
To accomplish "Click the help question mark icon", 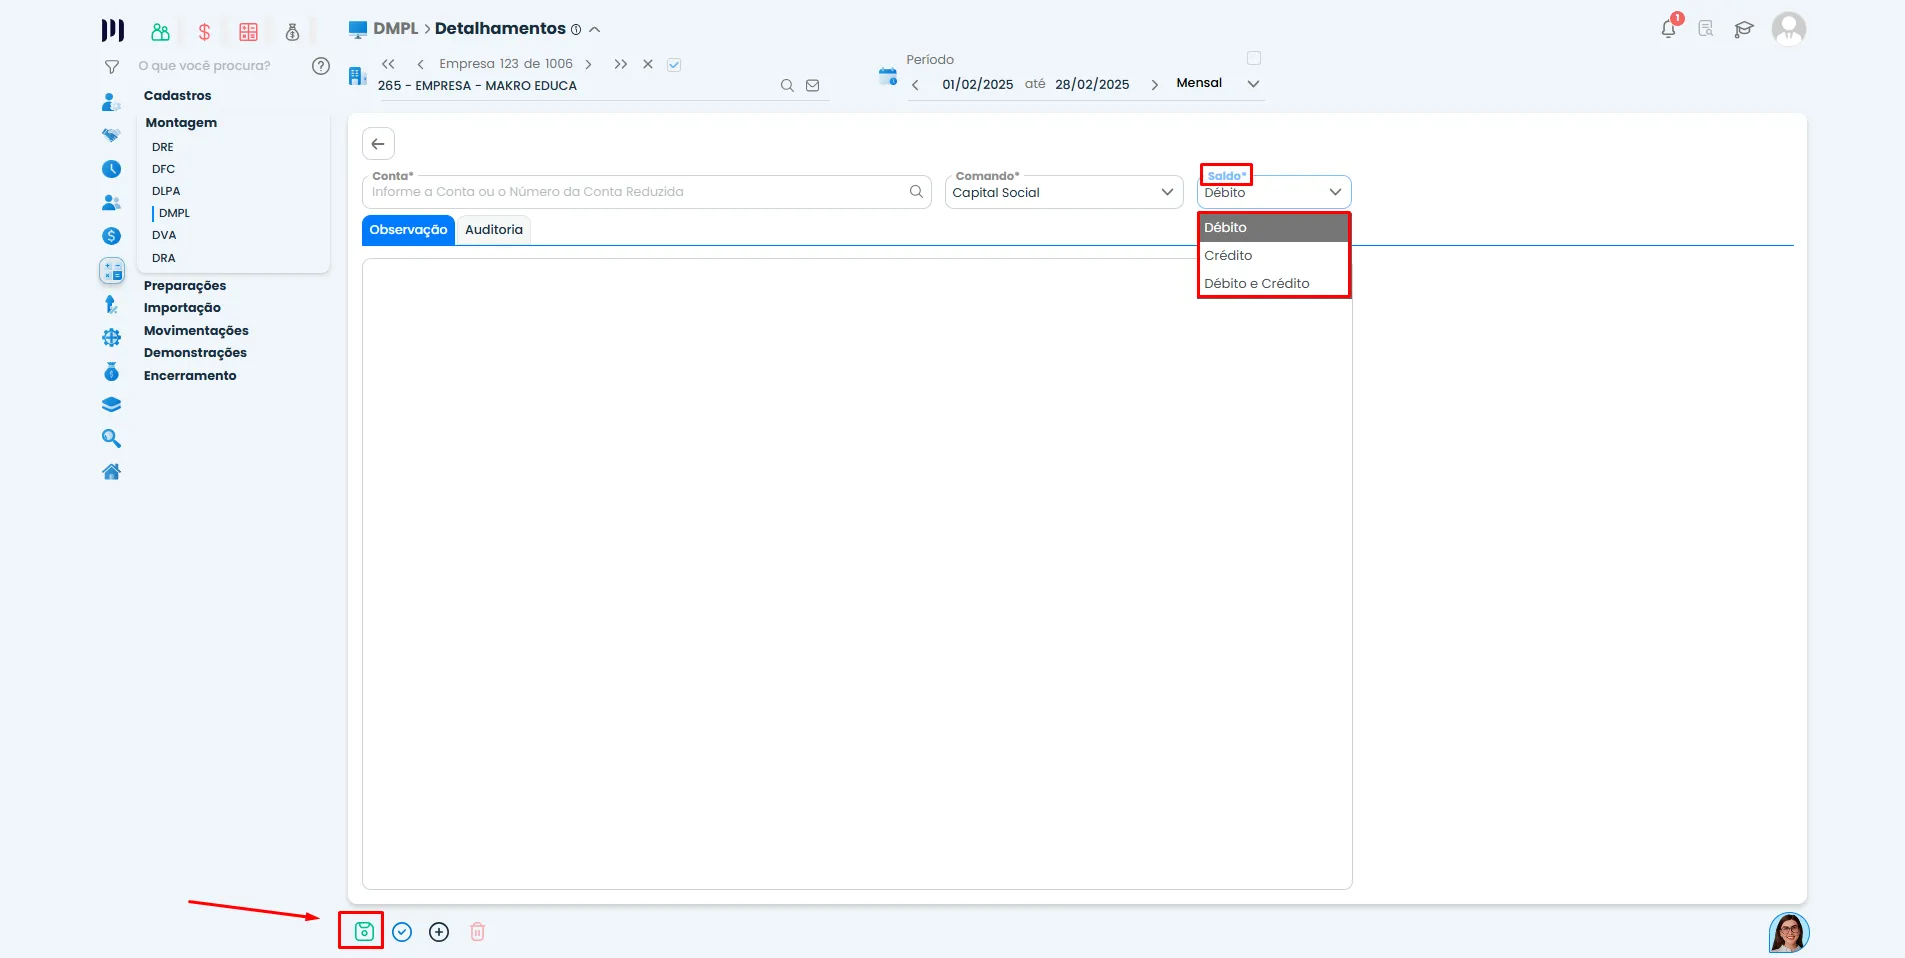I will pos(321,66).
